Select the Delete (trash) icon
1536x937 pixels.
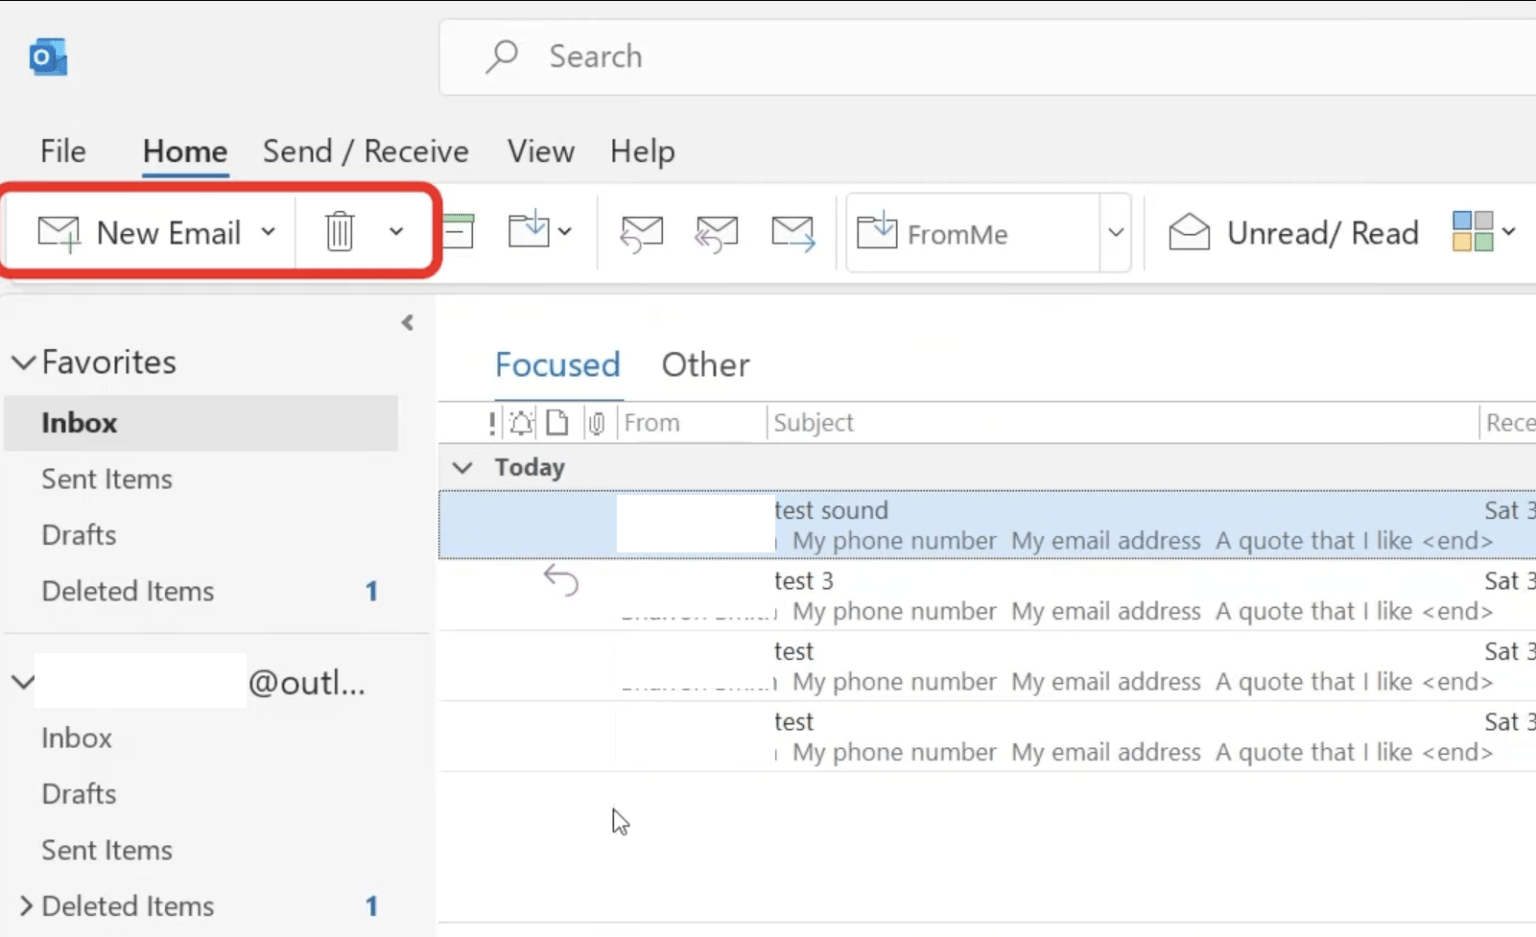(x=340, y=232)
